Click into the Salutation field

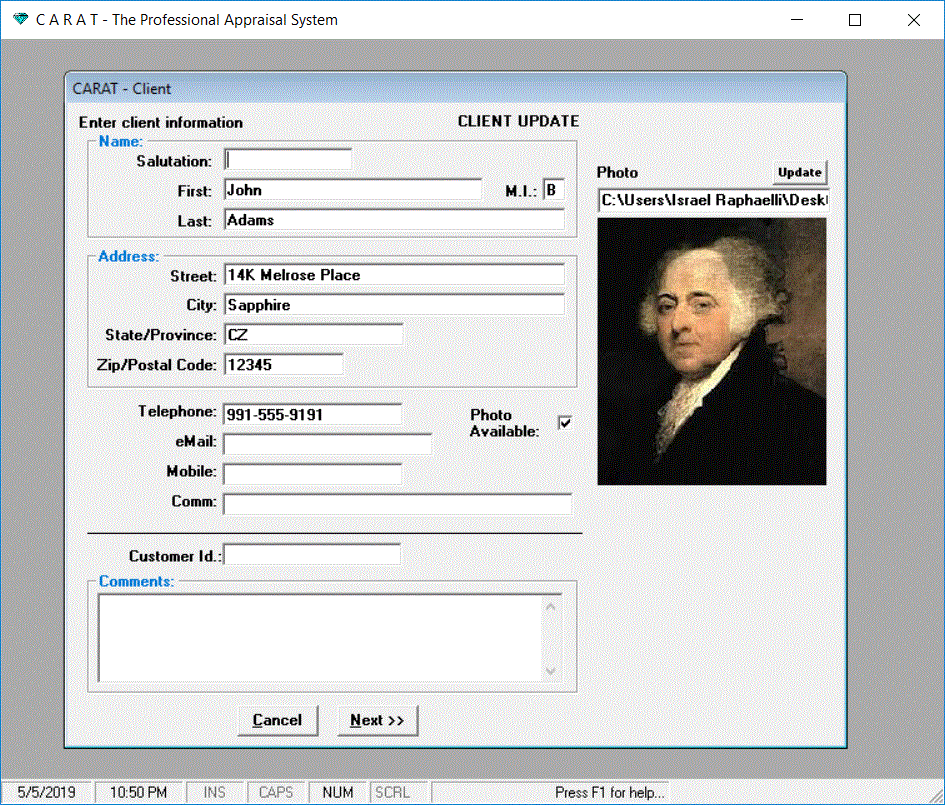pyautogui.click(x=288, y=160)
